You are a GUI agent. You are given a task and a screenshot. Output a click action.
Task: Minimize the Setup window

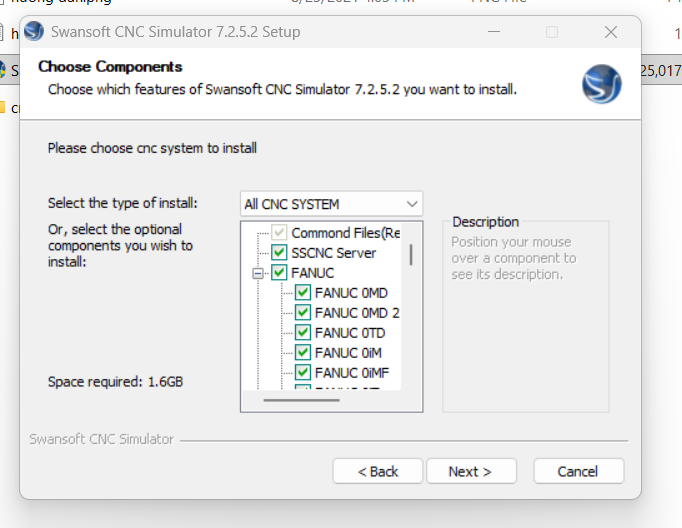click(492, 32)
